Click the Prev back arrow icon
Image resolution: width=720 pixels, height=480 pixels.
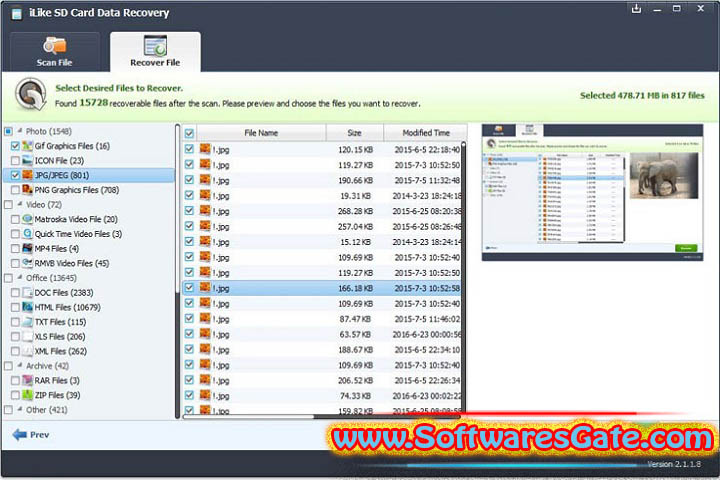pos(20,435)
